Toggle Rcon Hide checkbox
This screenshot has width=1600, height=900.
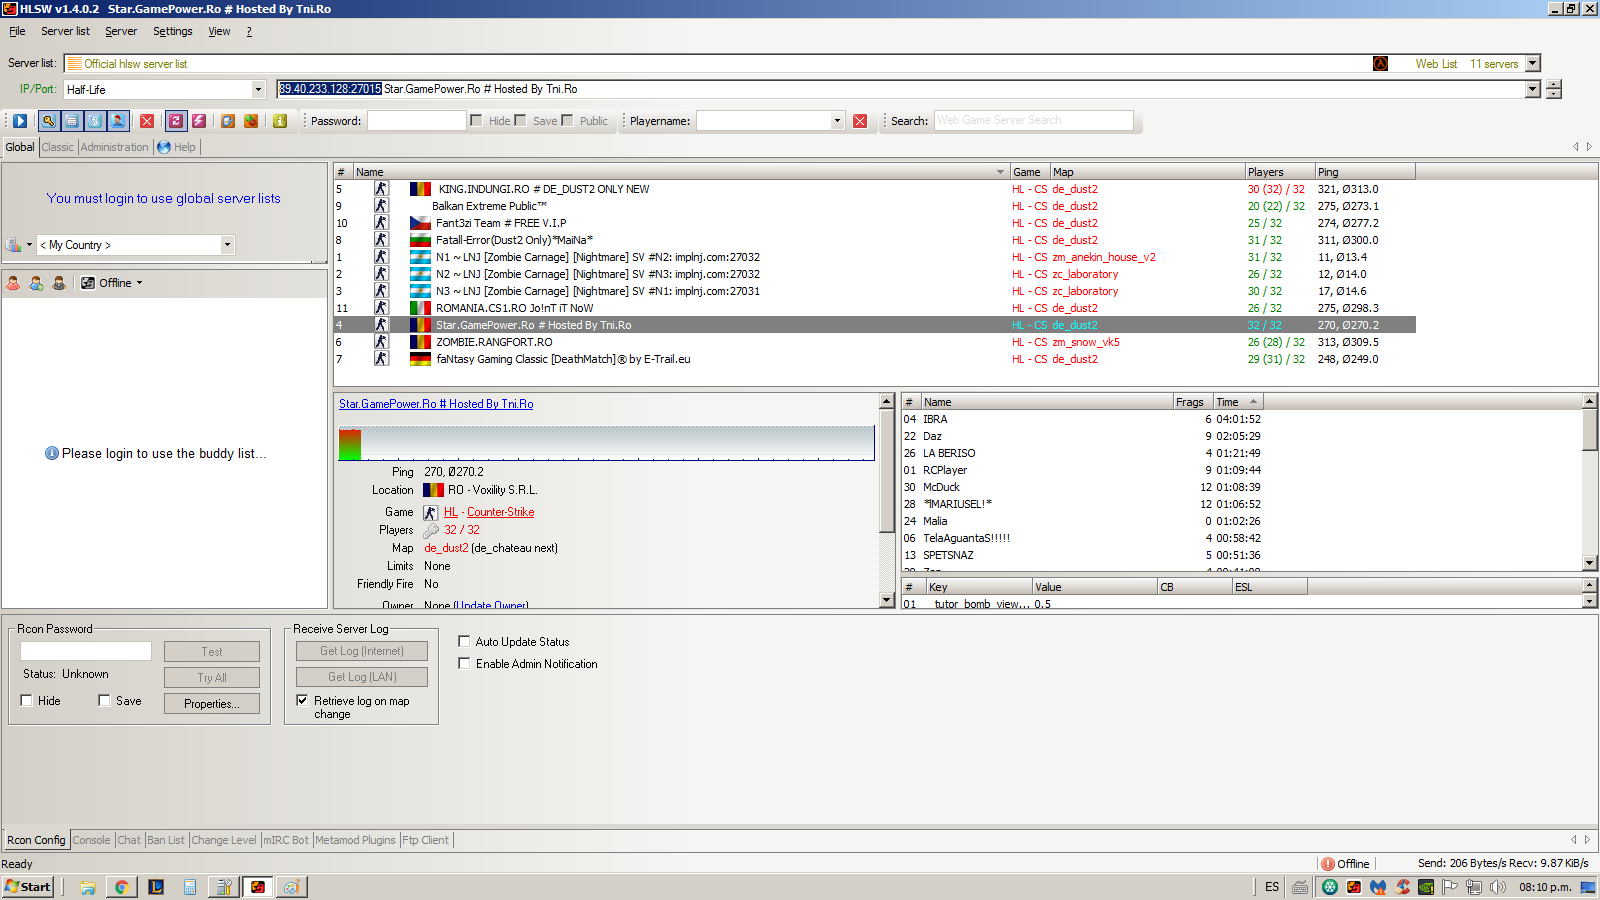(26, 700)
